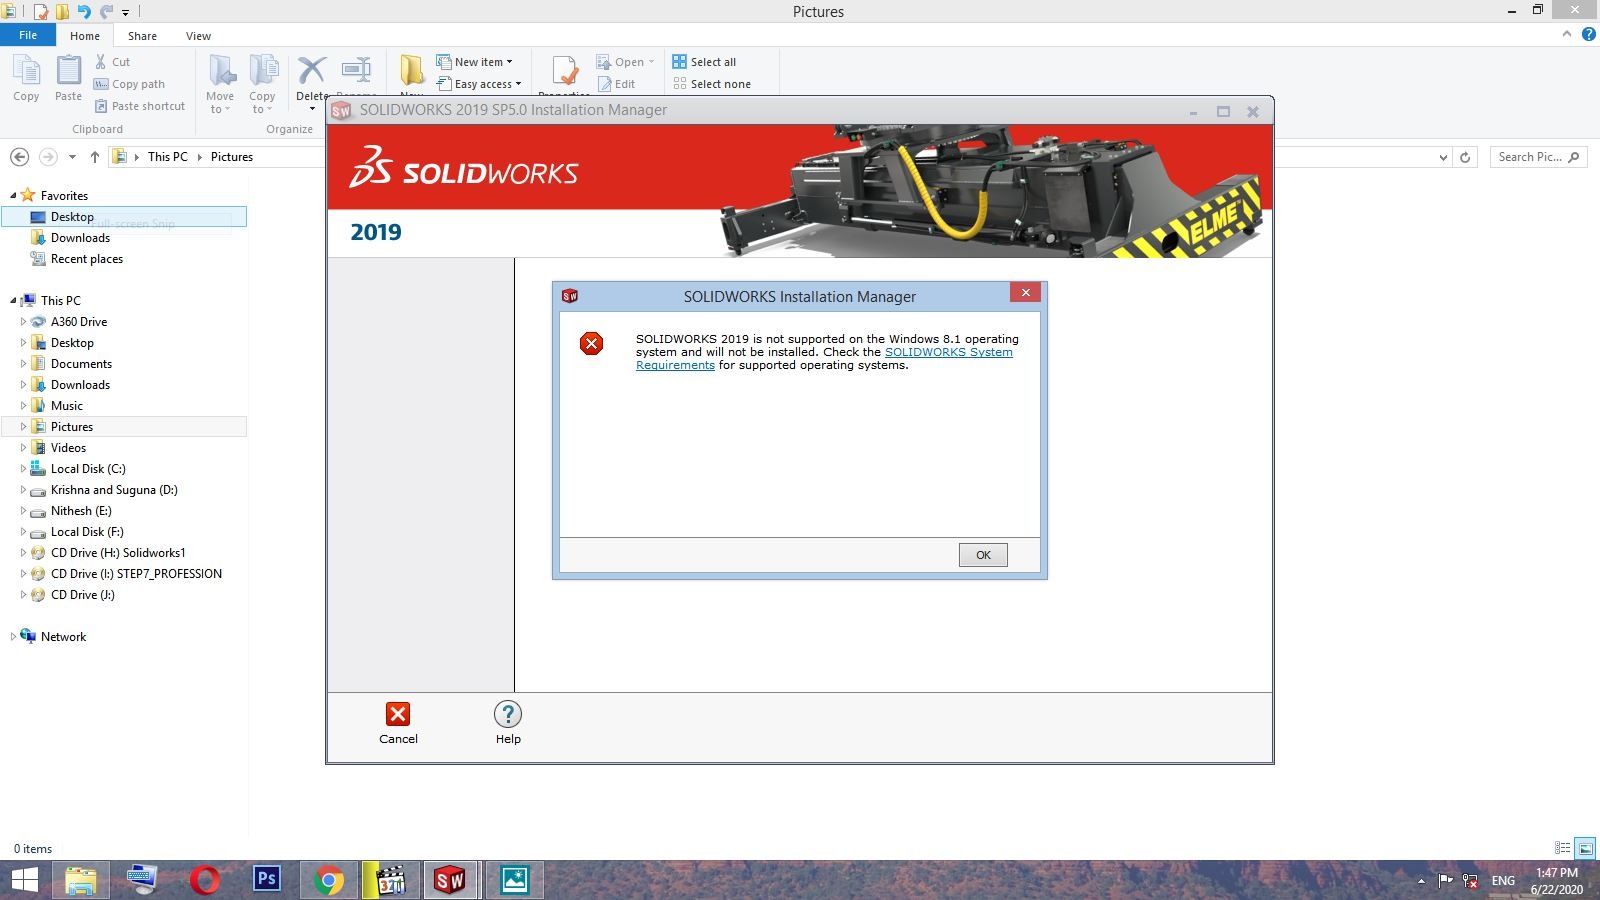Open Help with the question mark icon
1600x900 pixels.
[508, 714]
